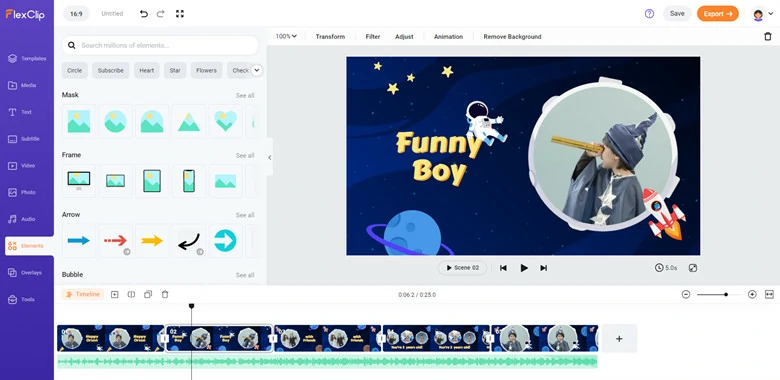Click the redo arrow icon
The height and width of the screenshot is (380, 780).
[160, 14]
